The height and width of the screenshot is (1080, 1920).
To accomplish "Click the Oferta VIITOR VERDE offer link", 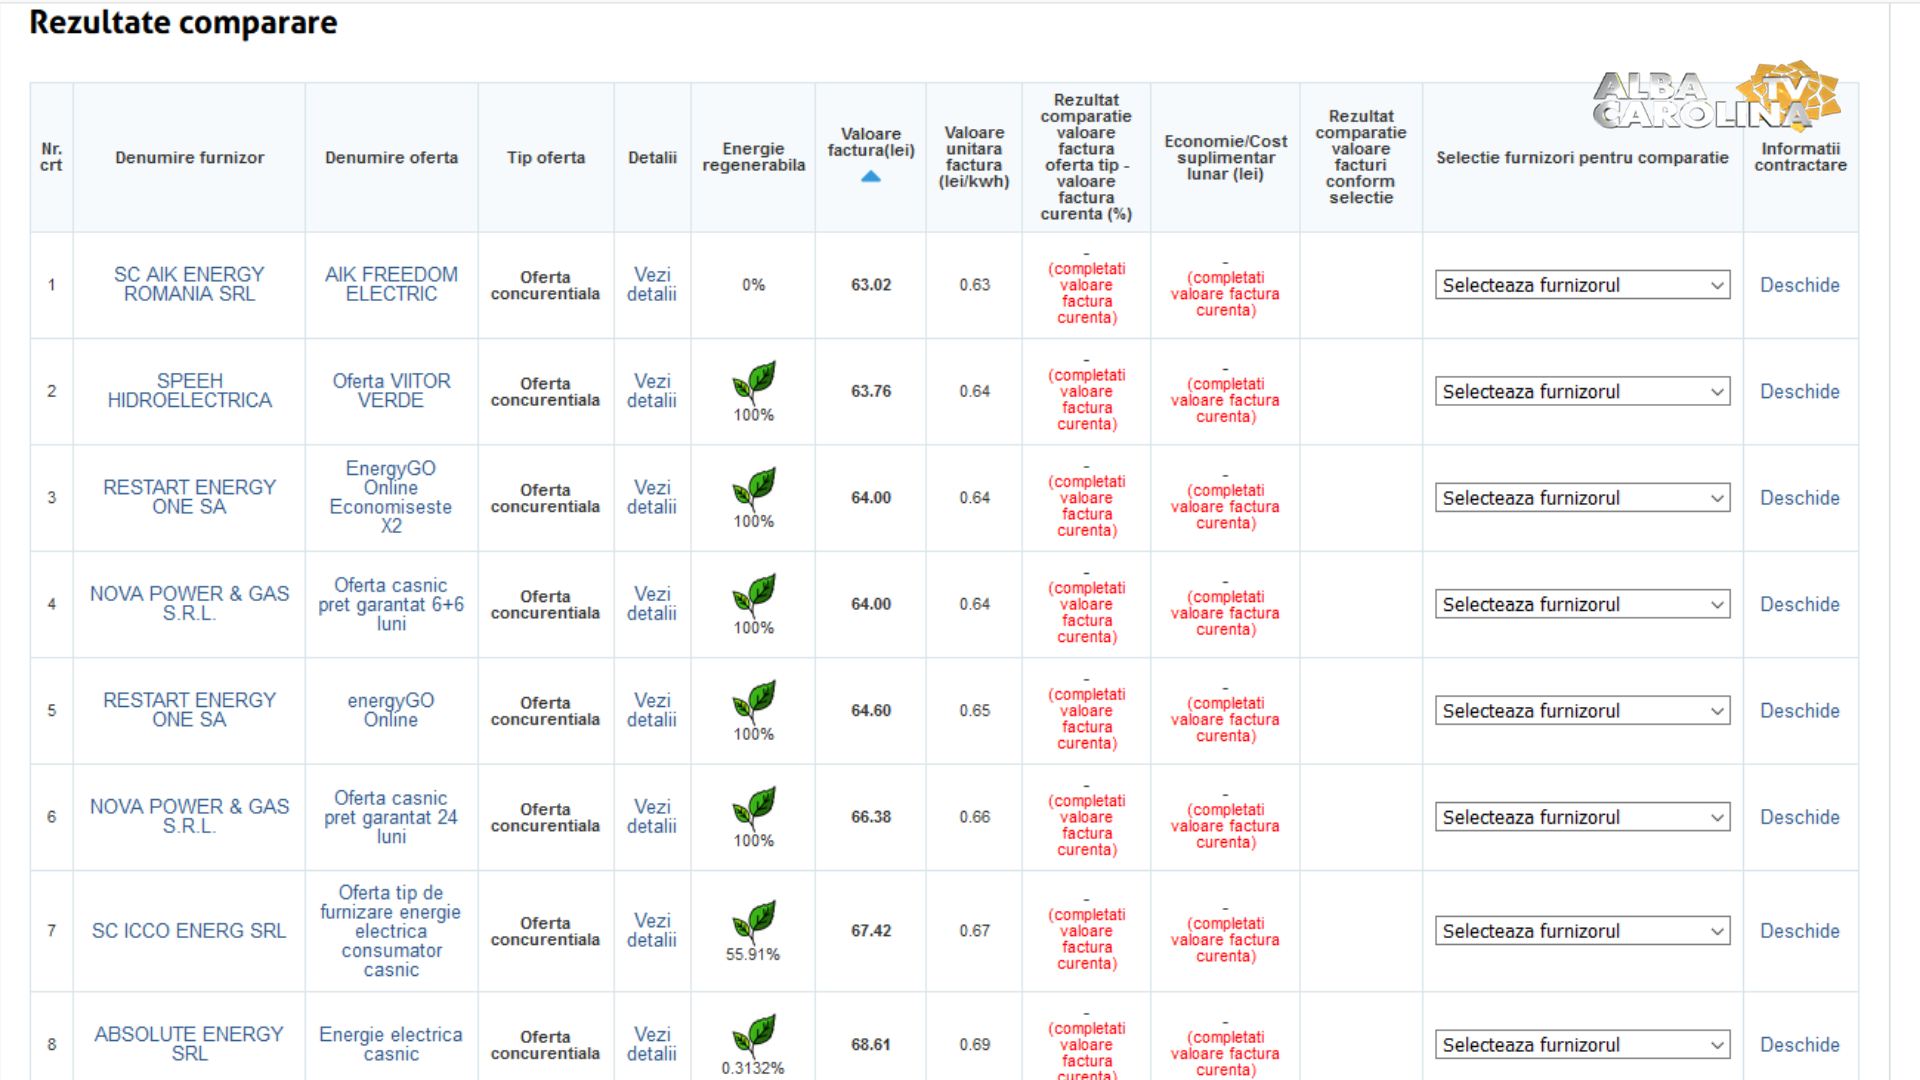I will pyautogui.click(x=391, y=390).
